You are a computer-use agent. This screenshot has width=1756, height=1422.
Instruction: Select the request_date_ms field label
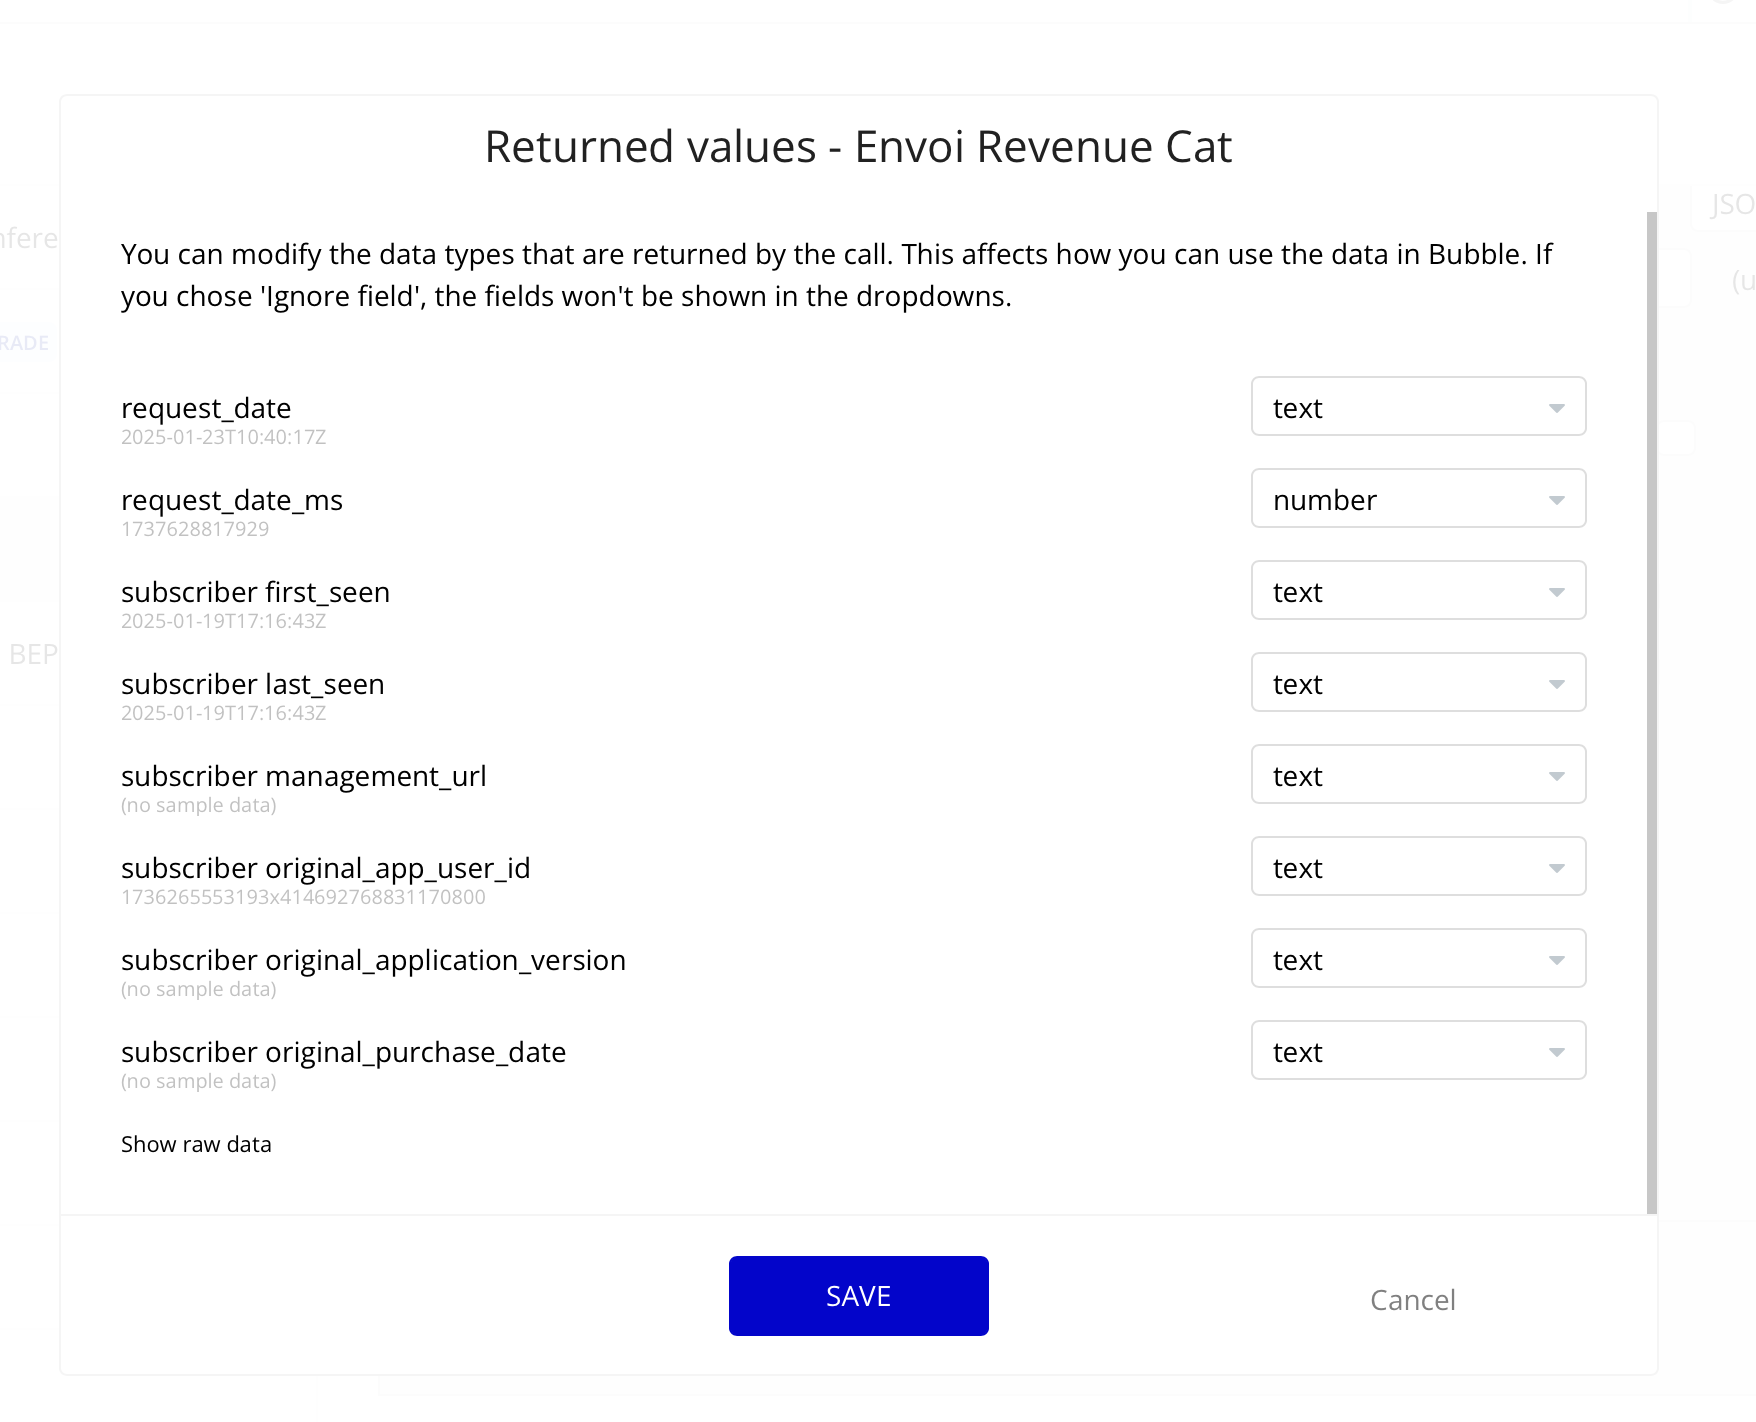(x=232, y=500)
